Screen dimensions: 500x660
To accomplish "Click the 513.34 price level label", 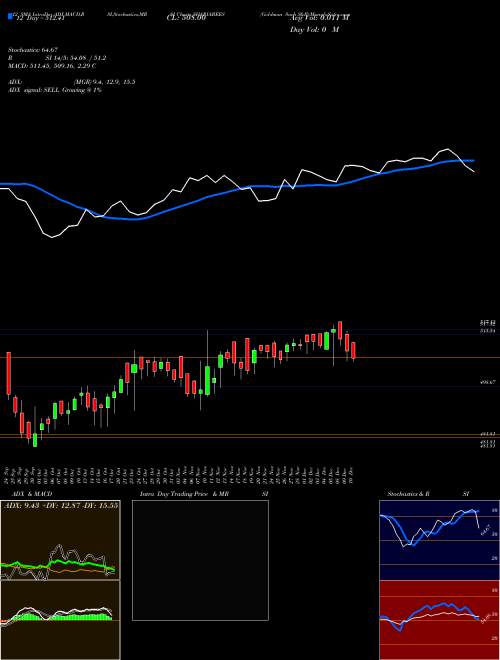I will [488, 331].
